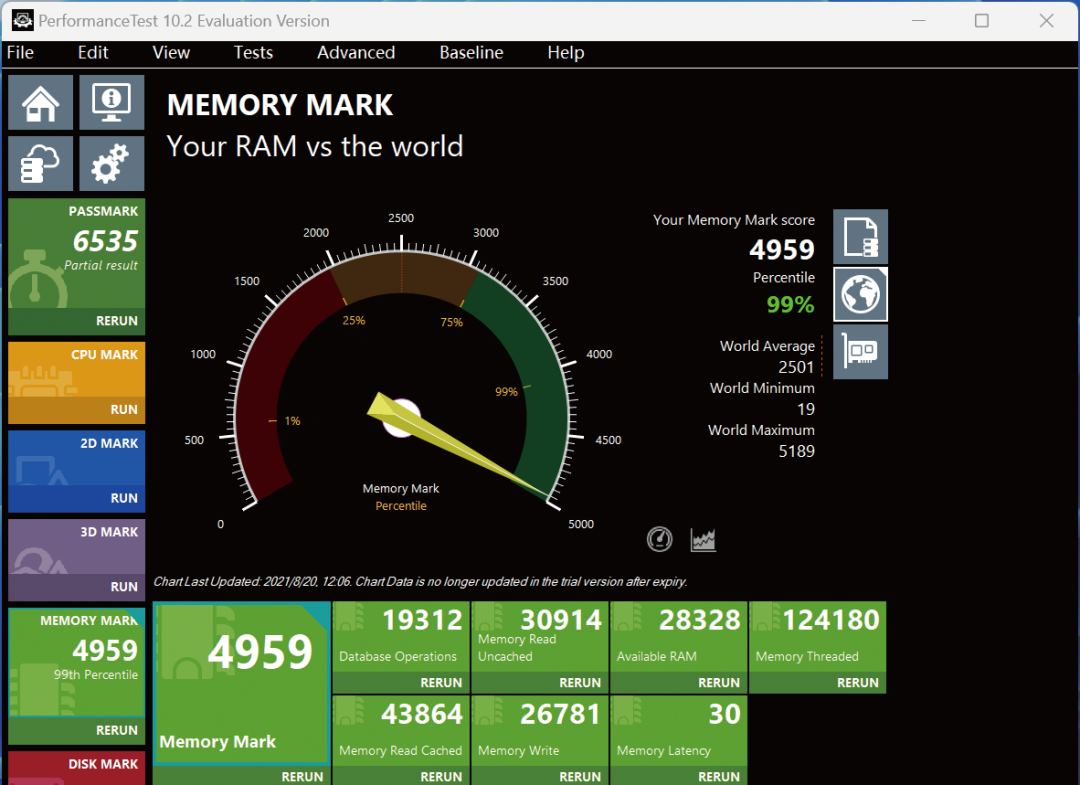Open the Baseline menu
Viewport: 1080px width, 785px height.
click(471, 52)
